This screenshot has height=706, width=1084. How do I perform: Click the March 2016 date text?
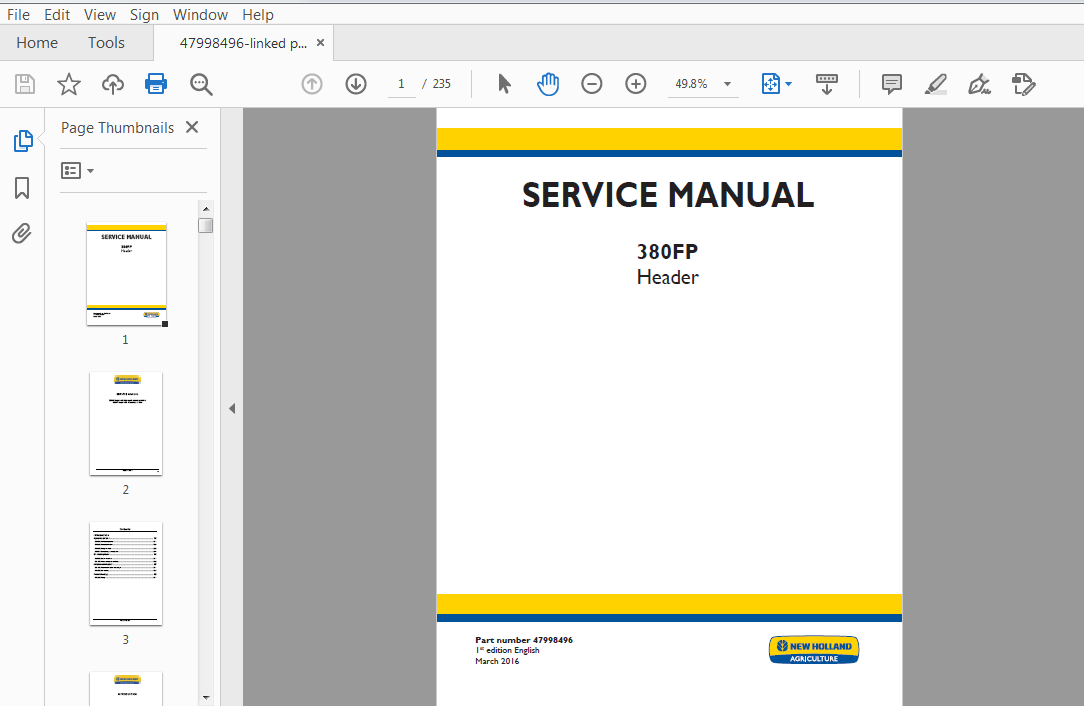[x=497, y=661]
